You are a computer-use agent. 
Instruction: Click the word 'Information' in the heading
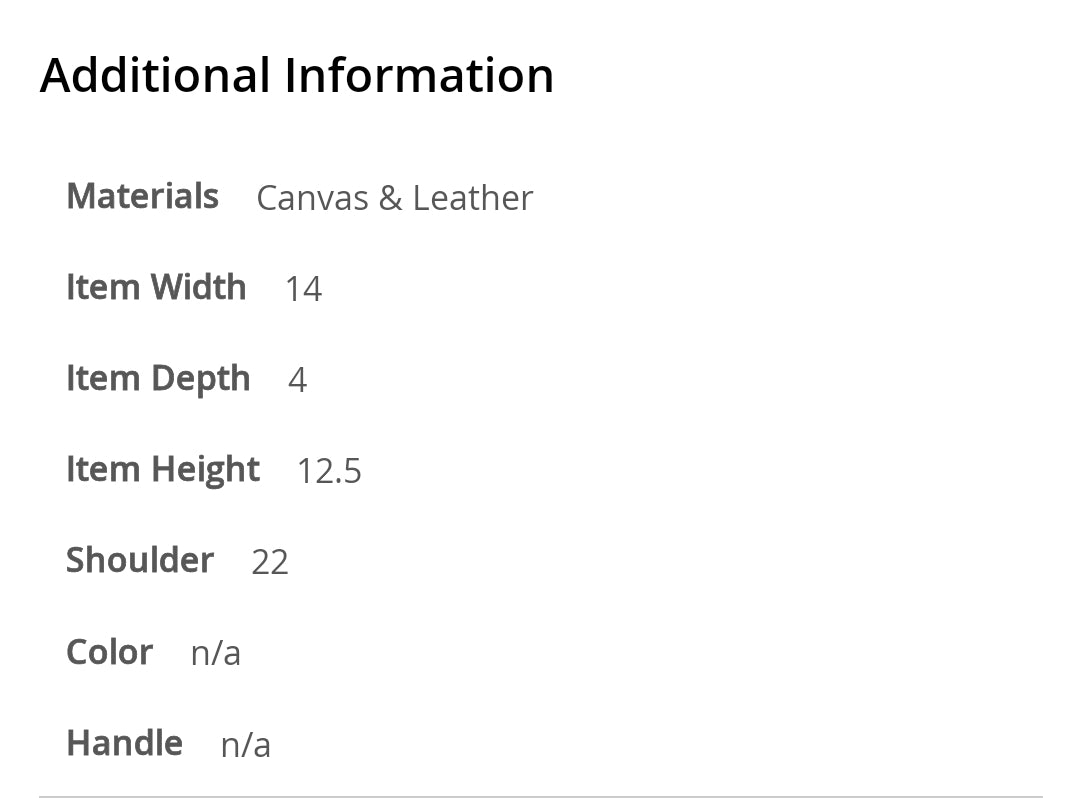pyautogui.click(x=419, y=75)
